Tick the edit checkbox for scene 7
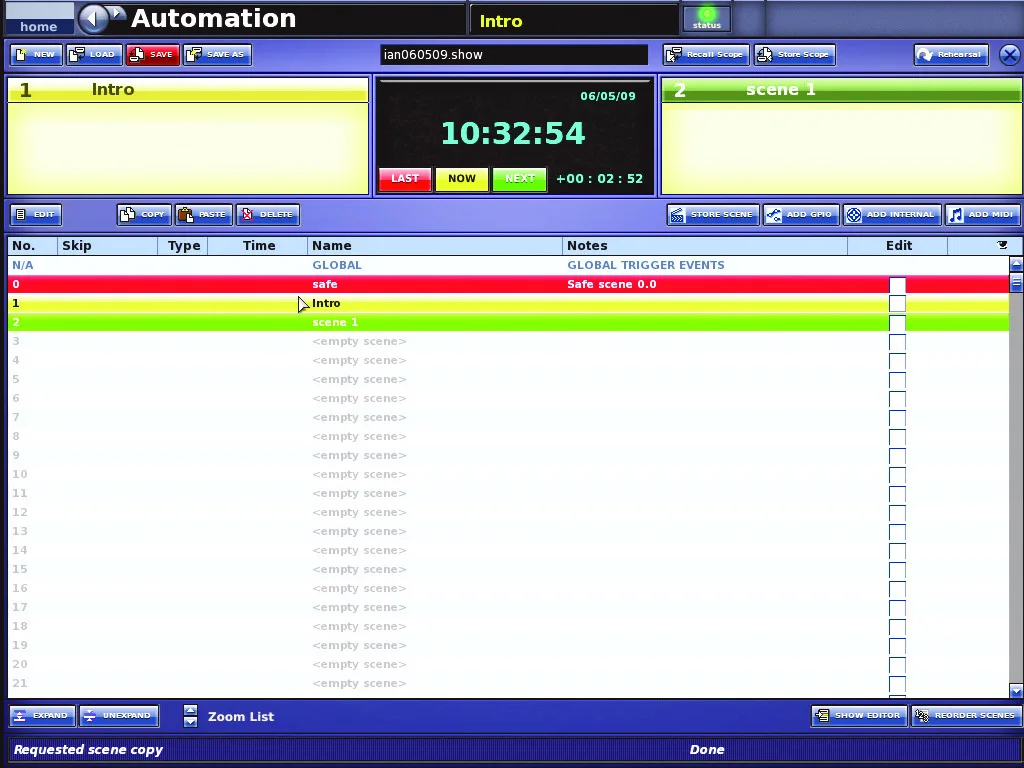The image size is (1024, 768). point(897,418)
